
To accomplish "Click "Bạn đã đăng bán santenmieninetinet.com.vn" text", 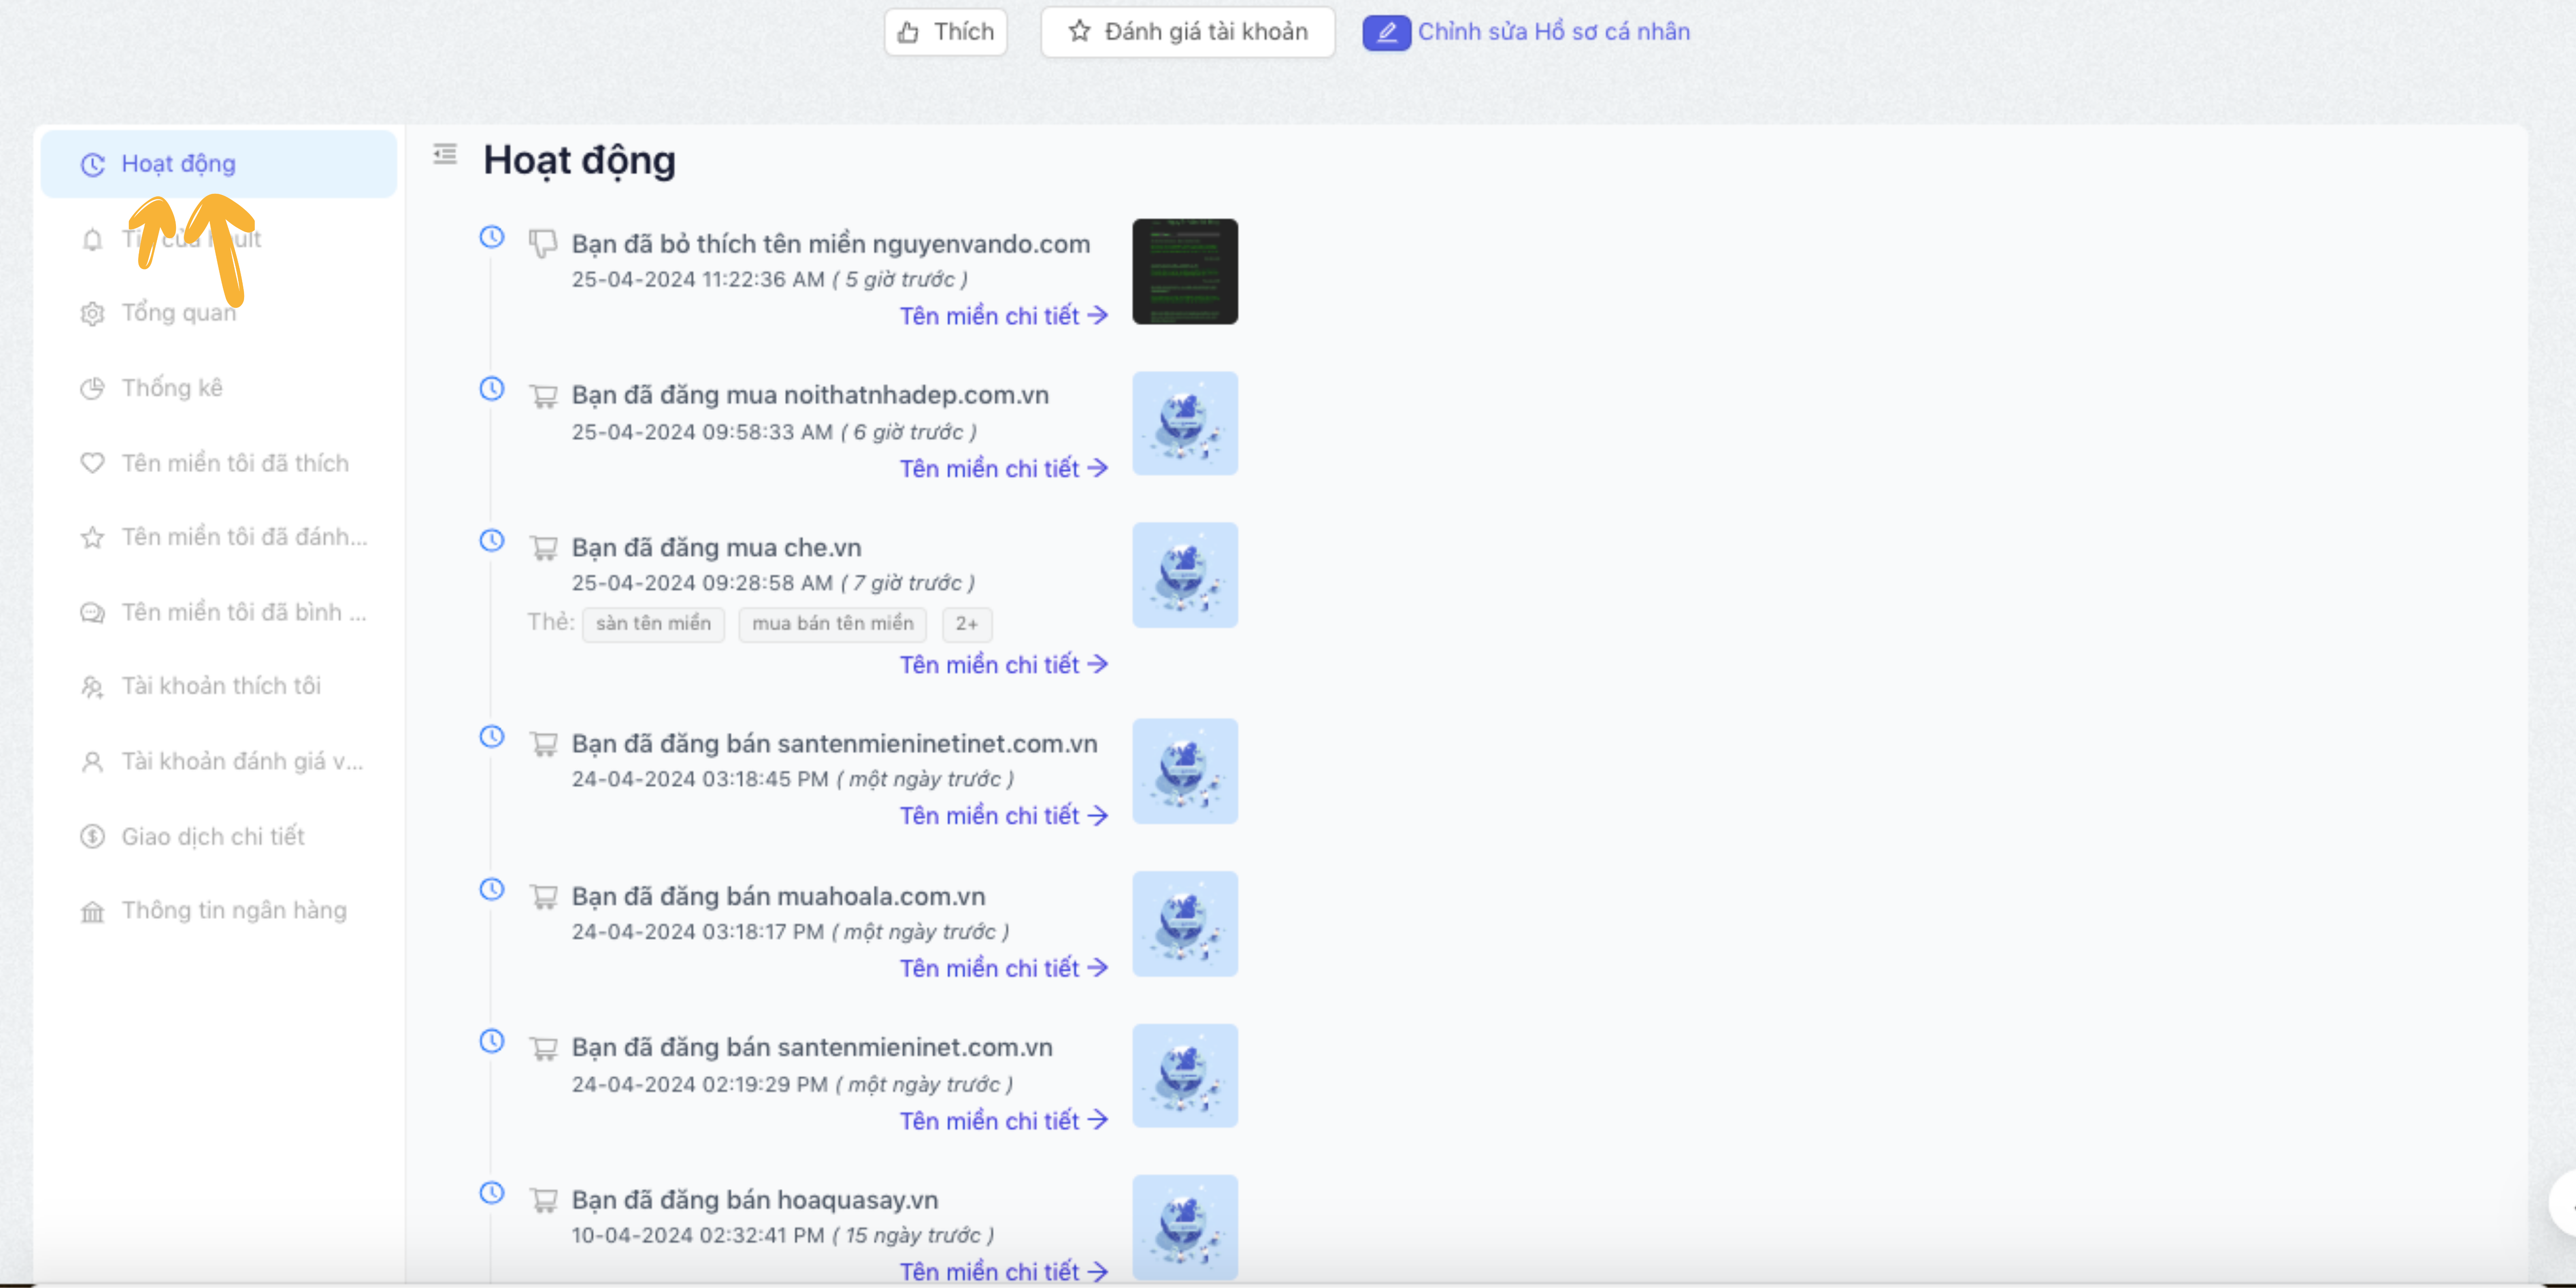I will [x=834, y=744].
